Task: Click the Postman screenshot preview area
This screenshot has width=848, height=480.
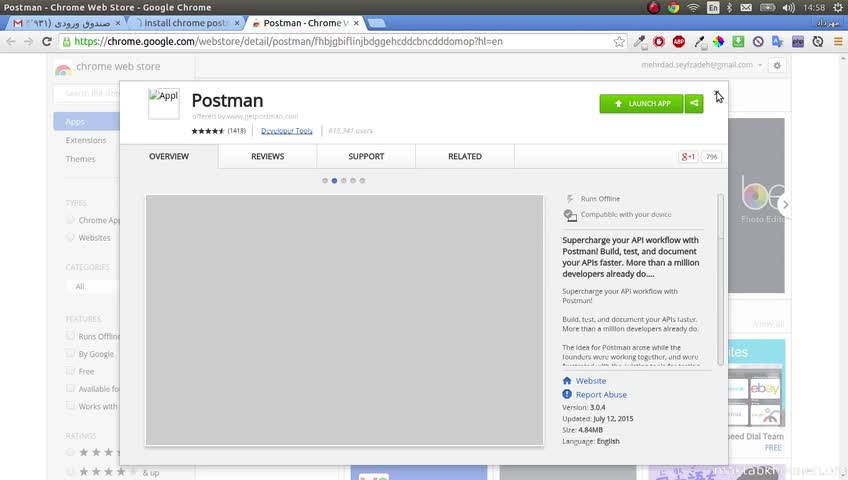Action: click(x=344, y=320)
